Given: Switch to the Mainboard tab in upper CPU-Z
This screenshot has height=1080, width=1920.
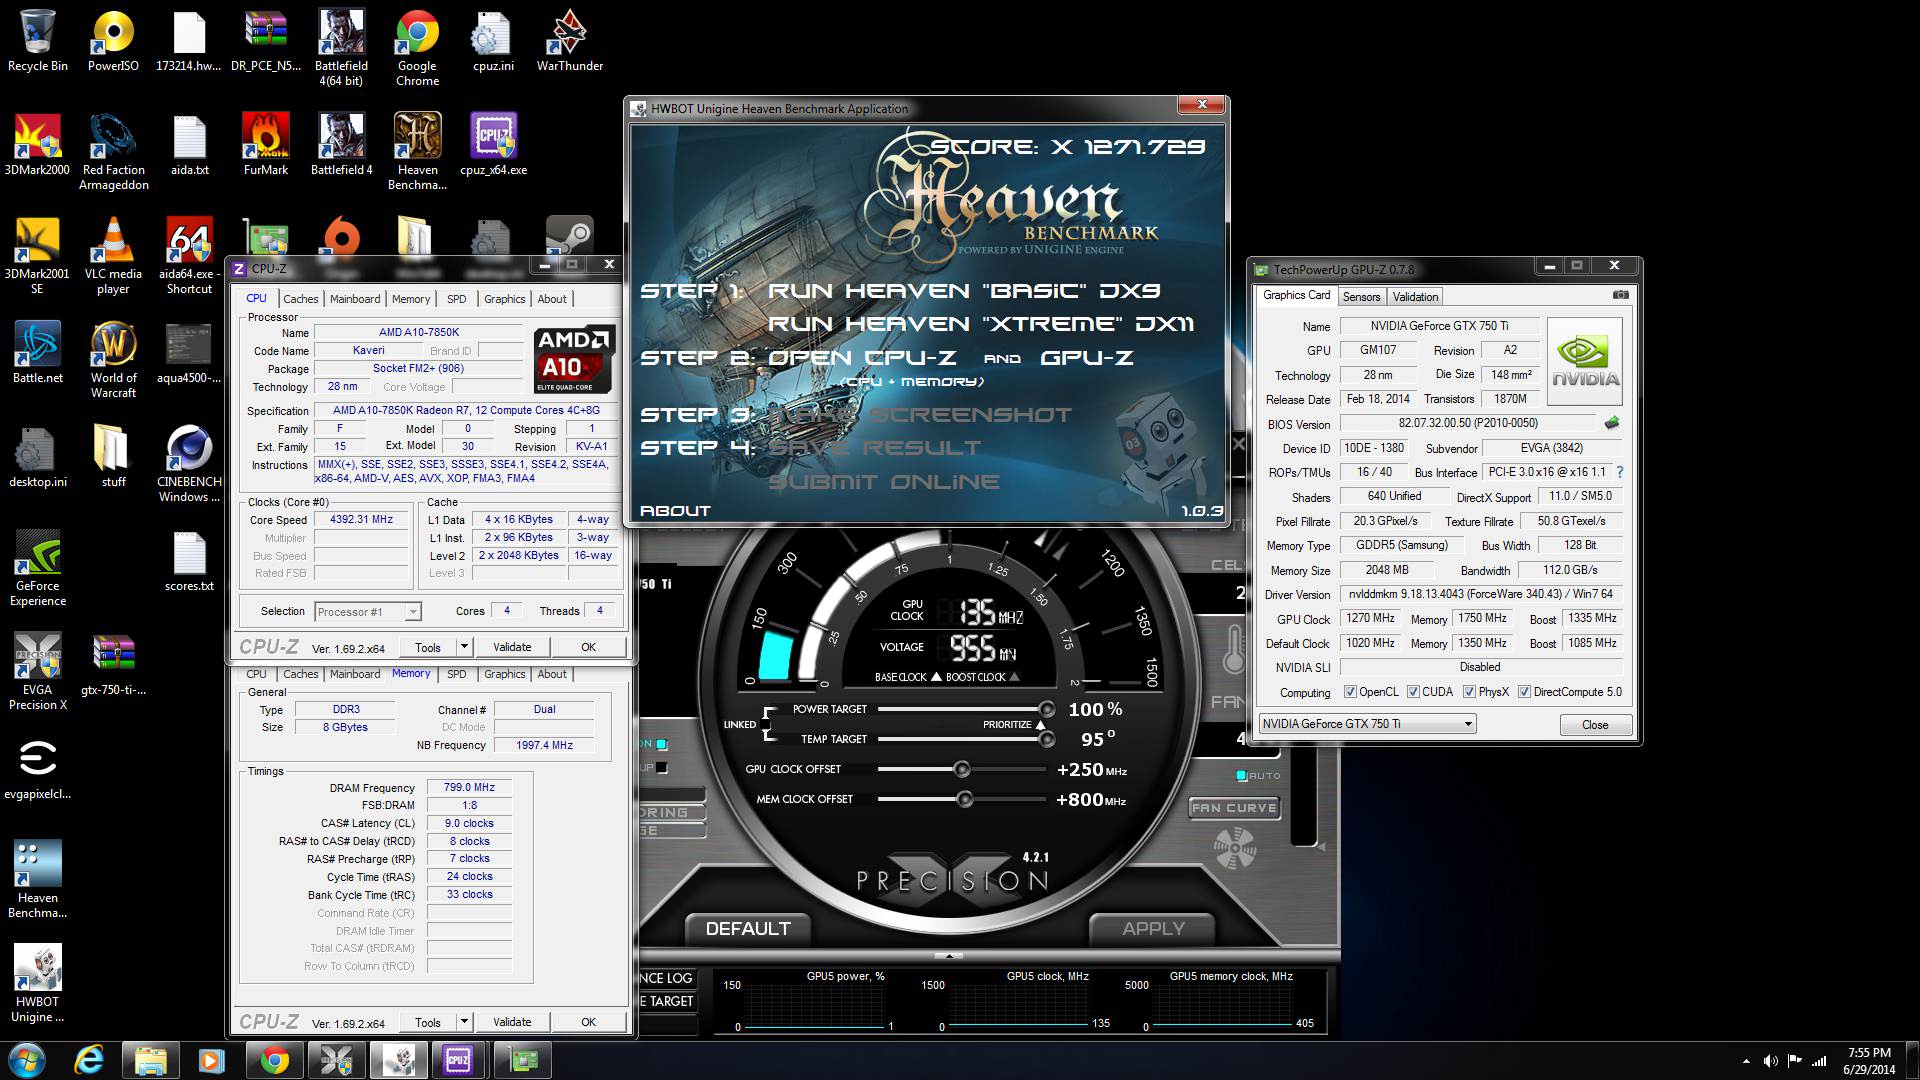Looking at the screenshot, I should (x=355, y=299).
